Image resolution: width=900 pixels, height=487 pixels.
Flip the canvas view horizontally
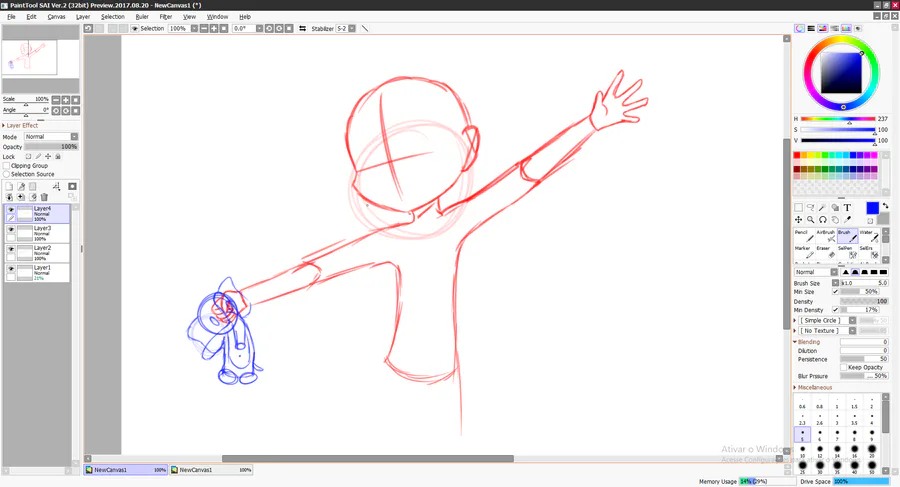click(302, 28)
